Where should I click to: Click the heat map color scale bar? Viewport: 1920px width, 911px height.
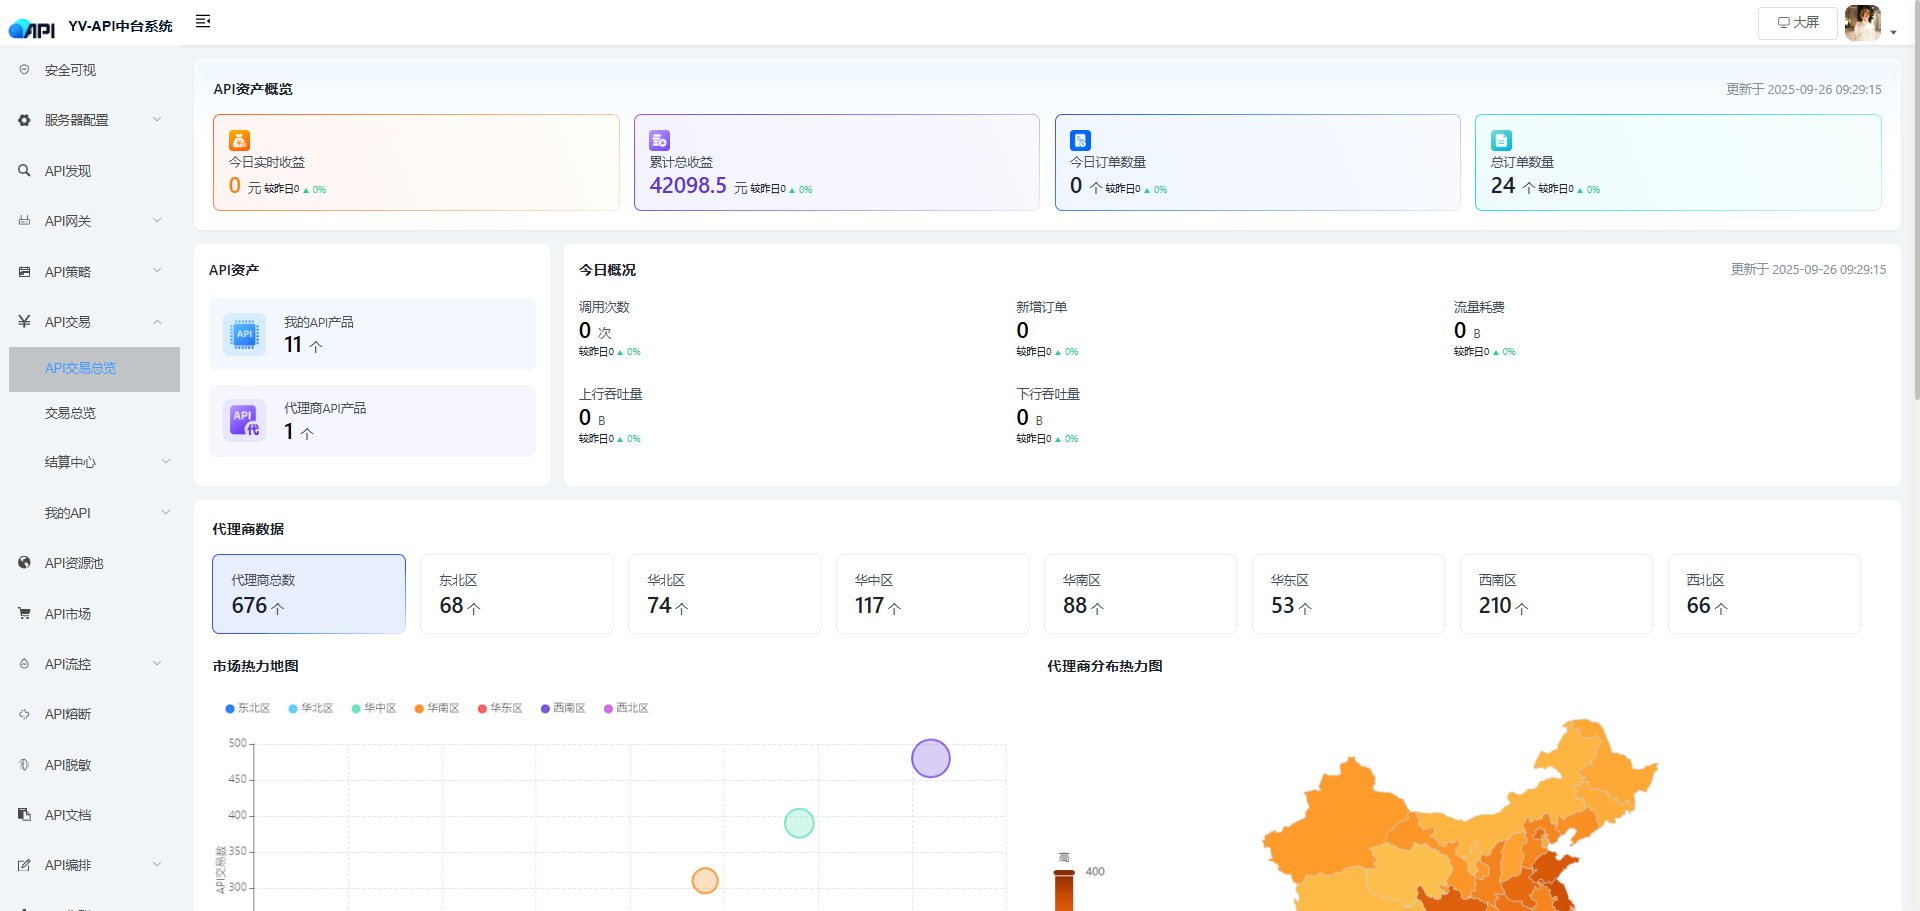1063,890
